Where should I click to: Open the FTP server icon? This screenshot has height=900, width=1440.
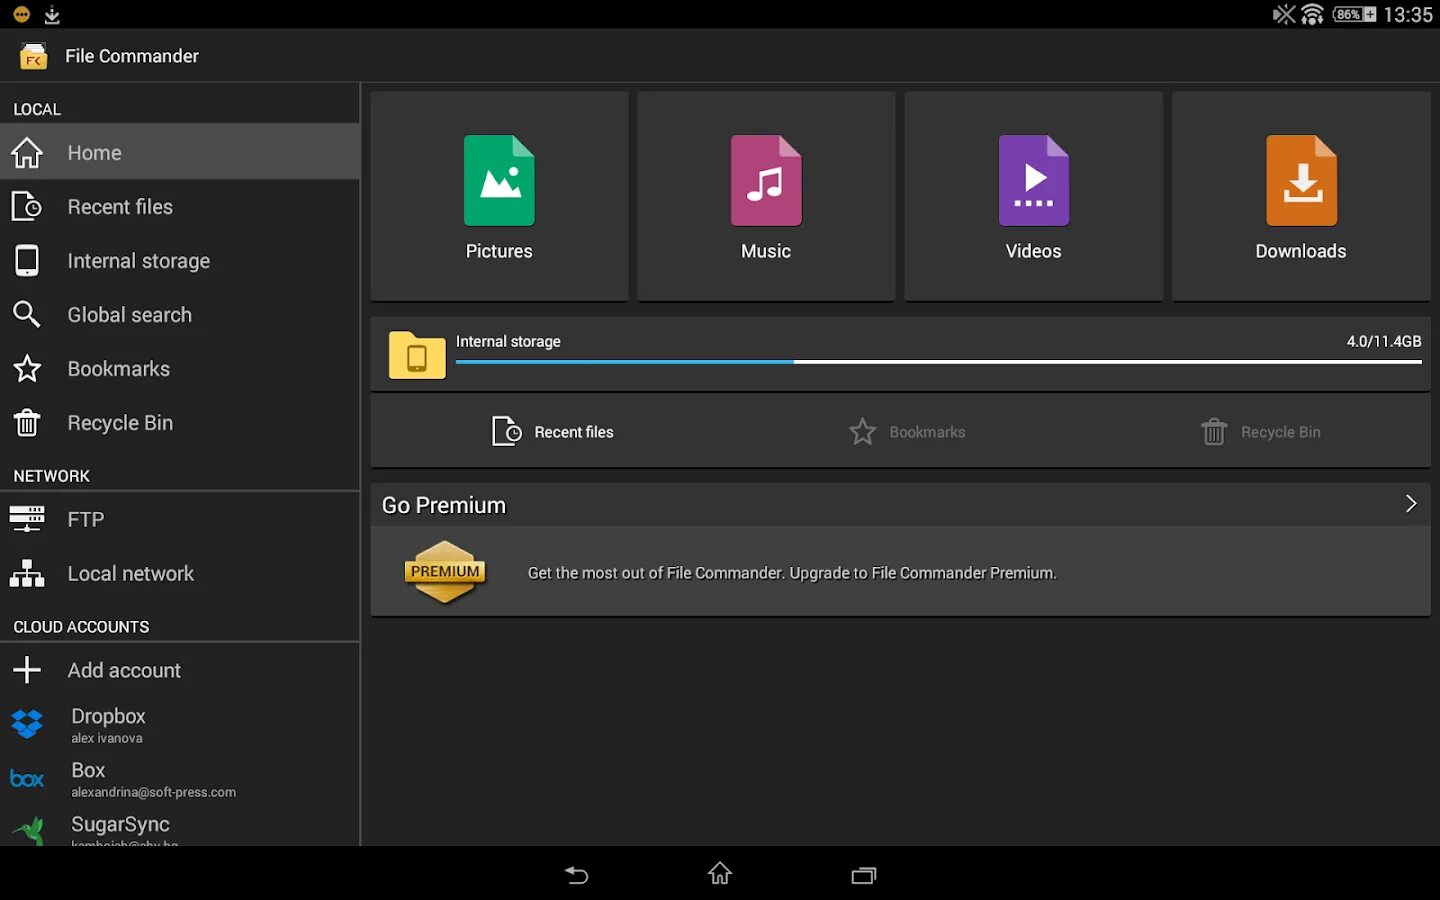[27, 518]
